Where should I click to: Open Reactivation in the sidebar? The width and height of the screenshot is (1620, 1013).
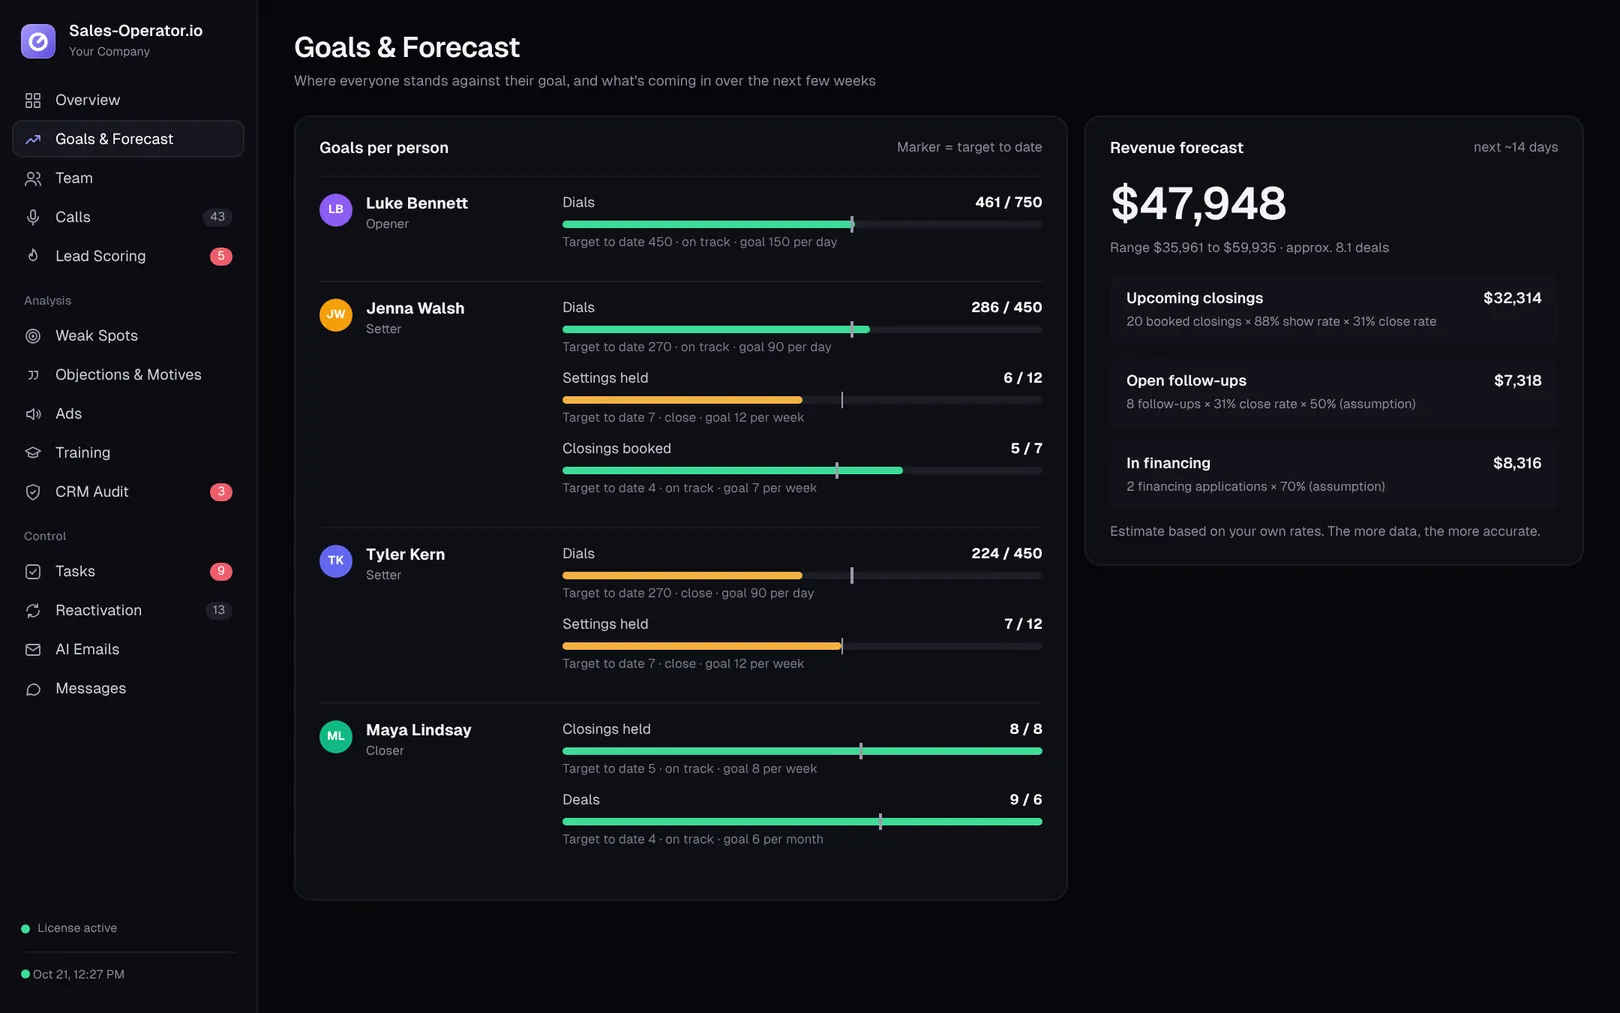tap(128, 611)
